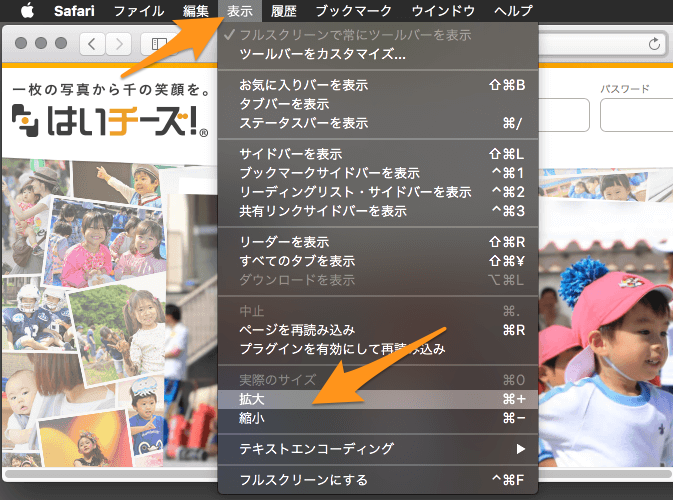
Task: Toggle the sidebar button in Safari toolbar
Action: point(159,44)
